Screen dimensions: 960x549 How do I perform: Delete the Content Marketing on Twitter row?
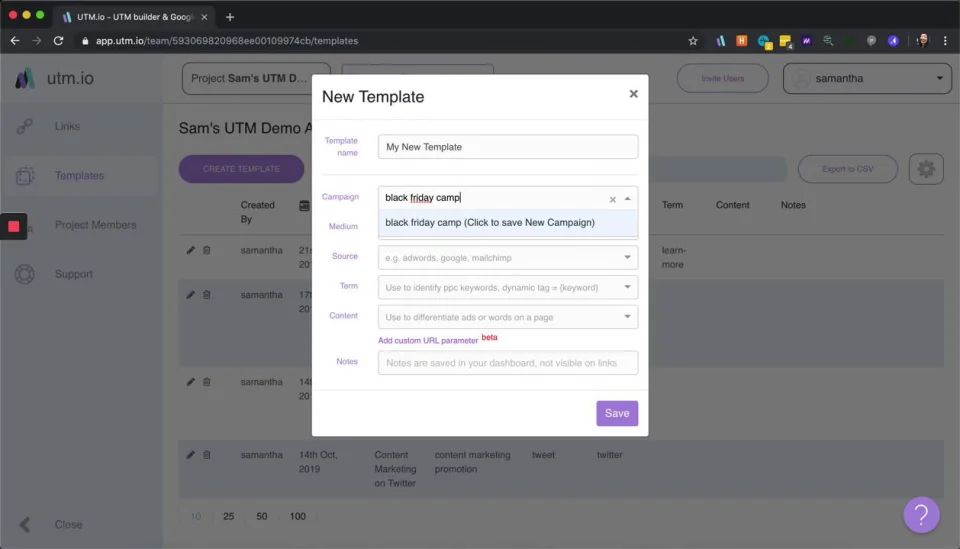coord(207,455)
